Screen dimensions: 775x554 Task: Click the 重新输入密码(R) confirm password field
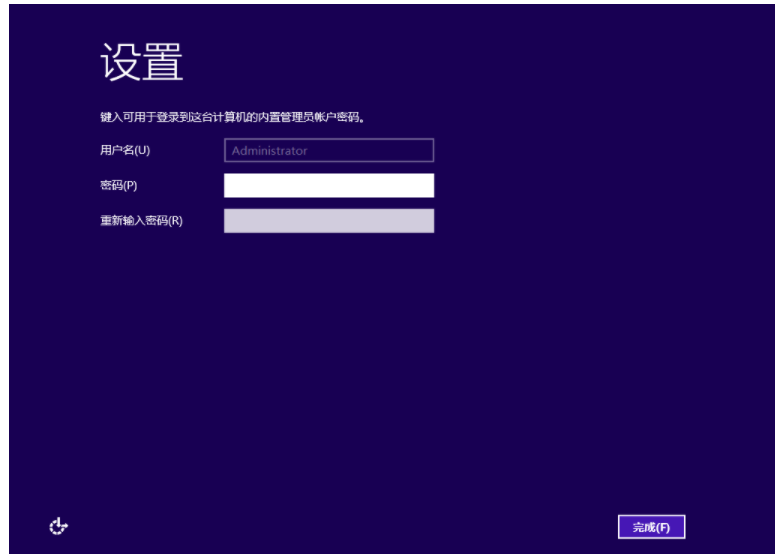click(329, 220)
